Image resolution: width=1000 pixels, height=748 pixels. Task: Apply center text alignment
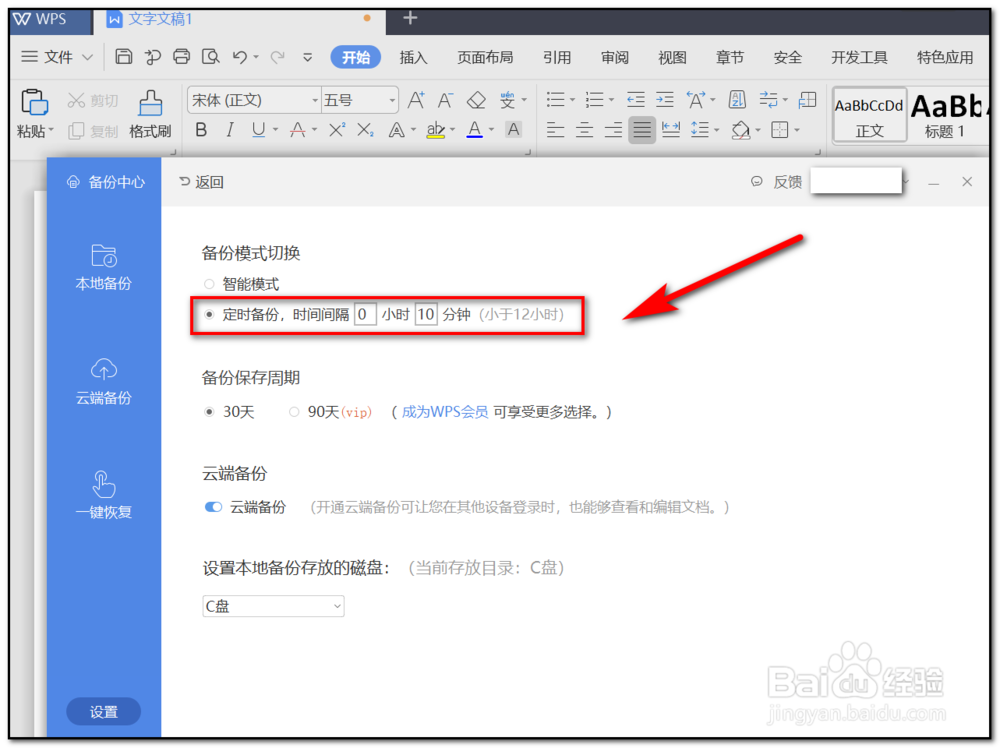(x=584, y=130)
